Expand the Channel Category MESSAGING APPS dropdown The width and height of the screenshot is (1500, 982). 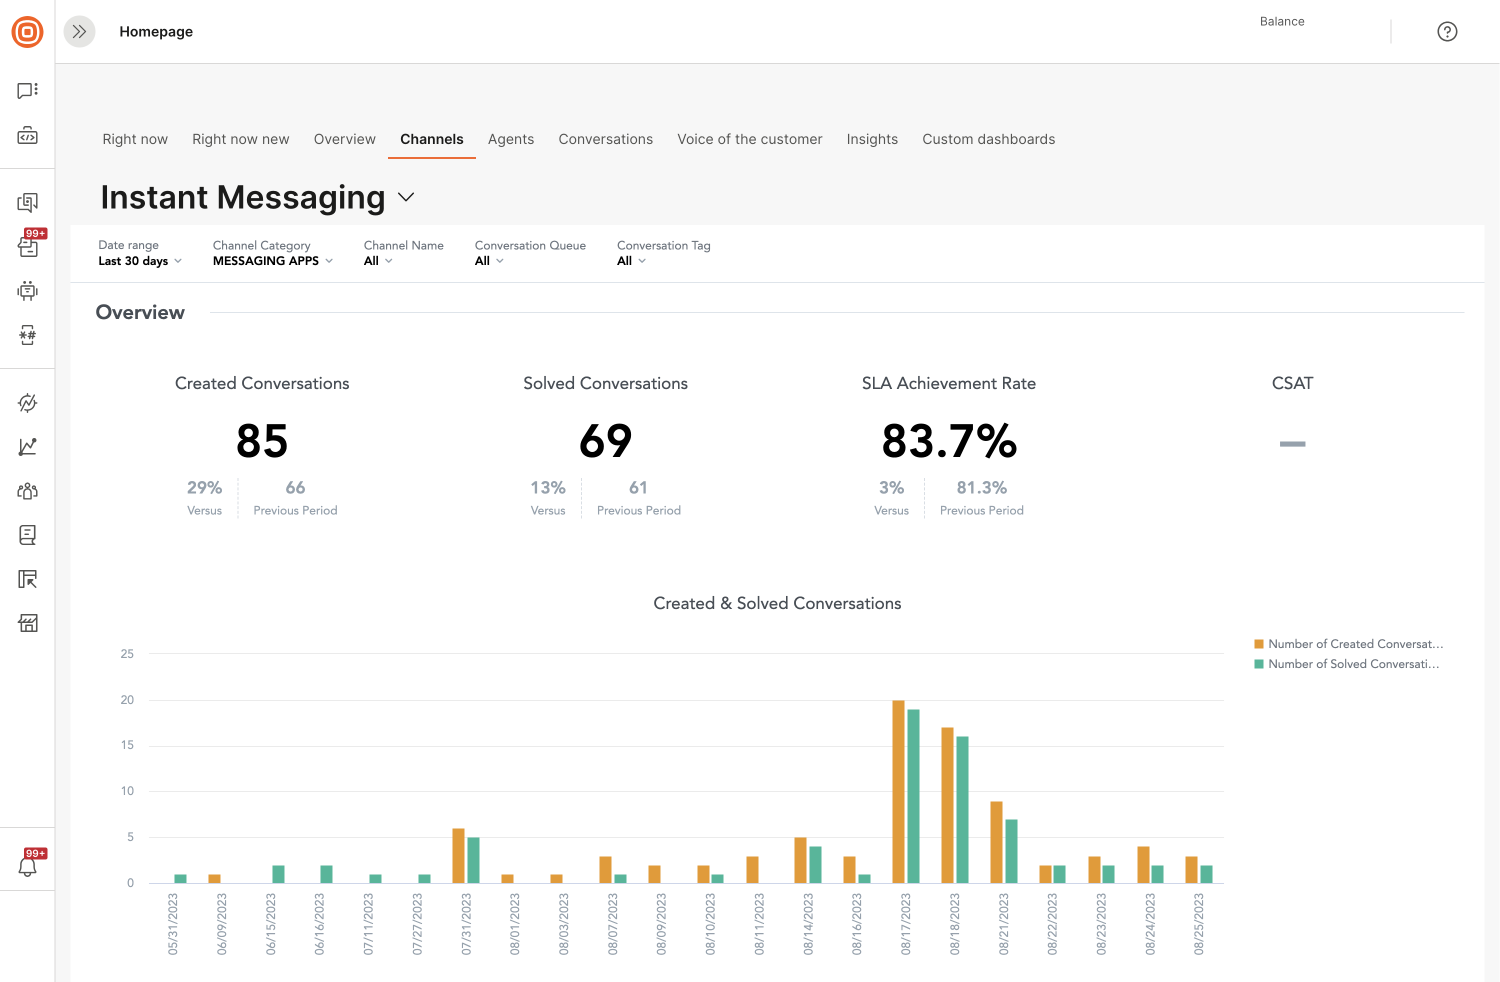click(272, 261)
